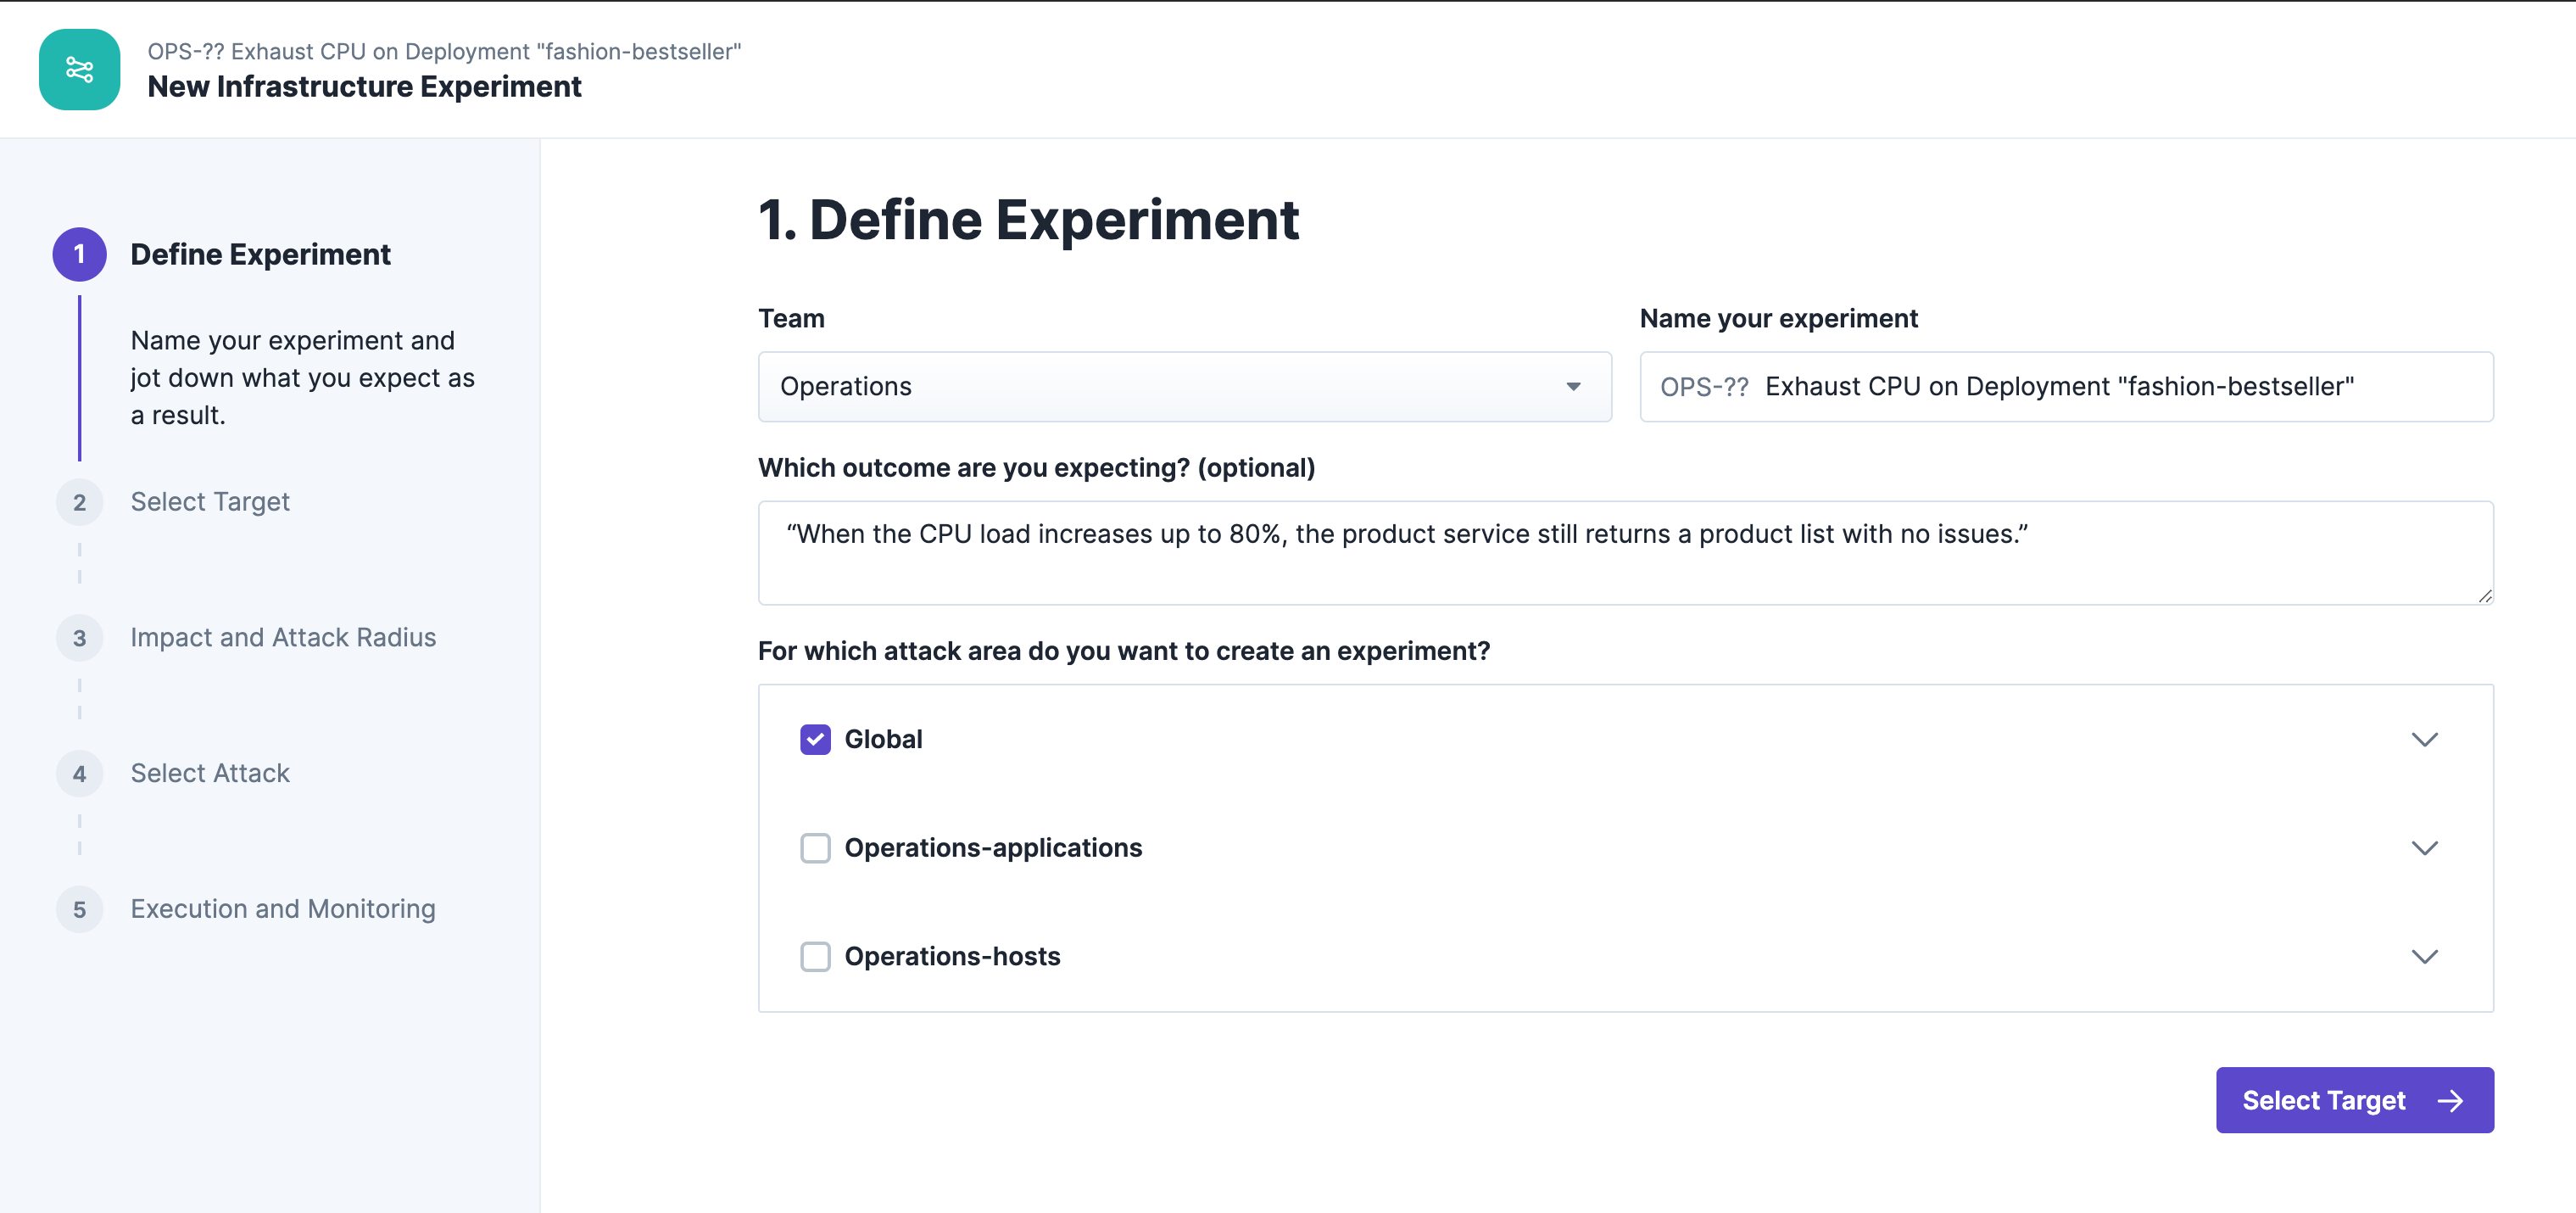Screen dimensions: 2576x1213
Task: Enable the Operations-hosts checkbox
Action: tap(815, 957)
